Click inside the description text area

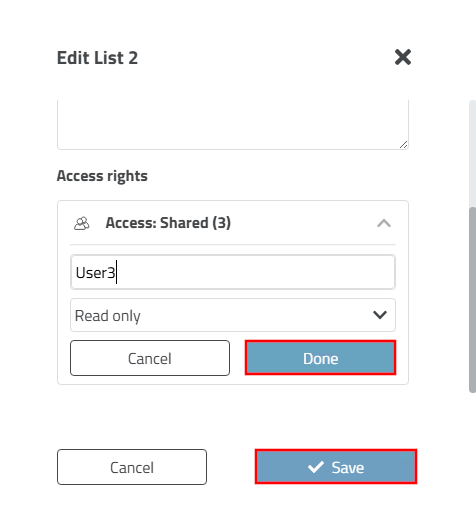[233, 125]
